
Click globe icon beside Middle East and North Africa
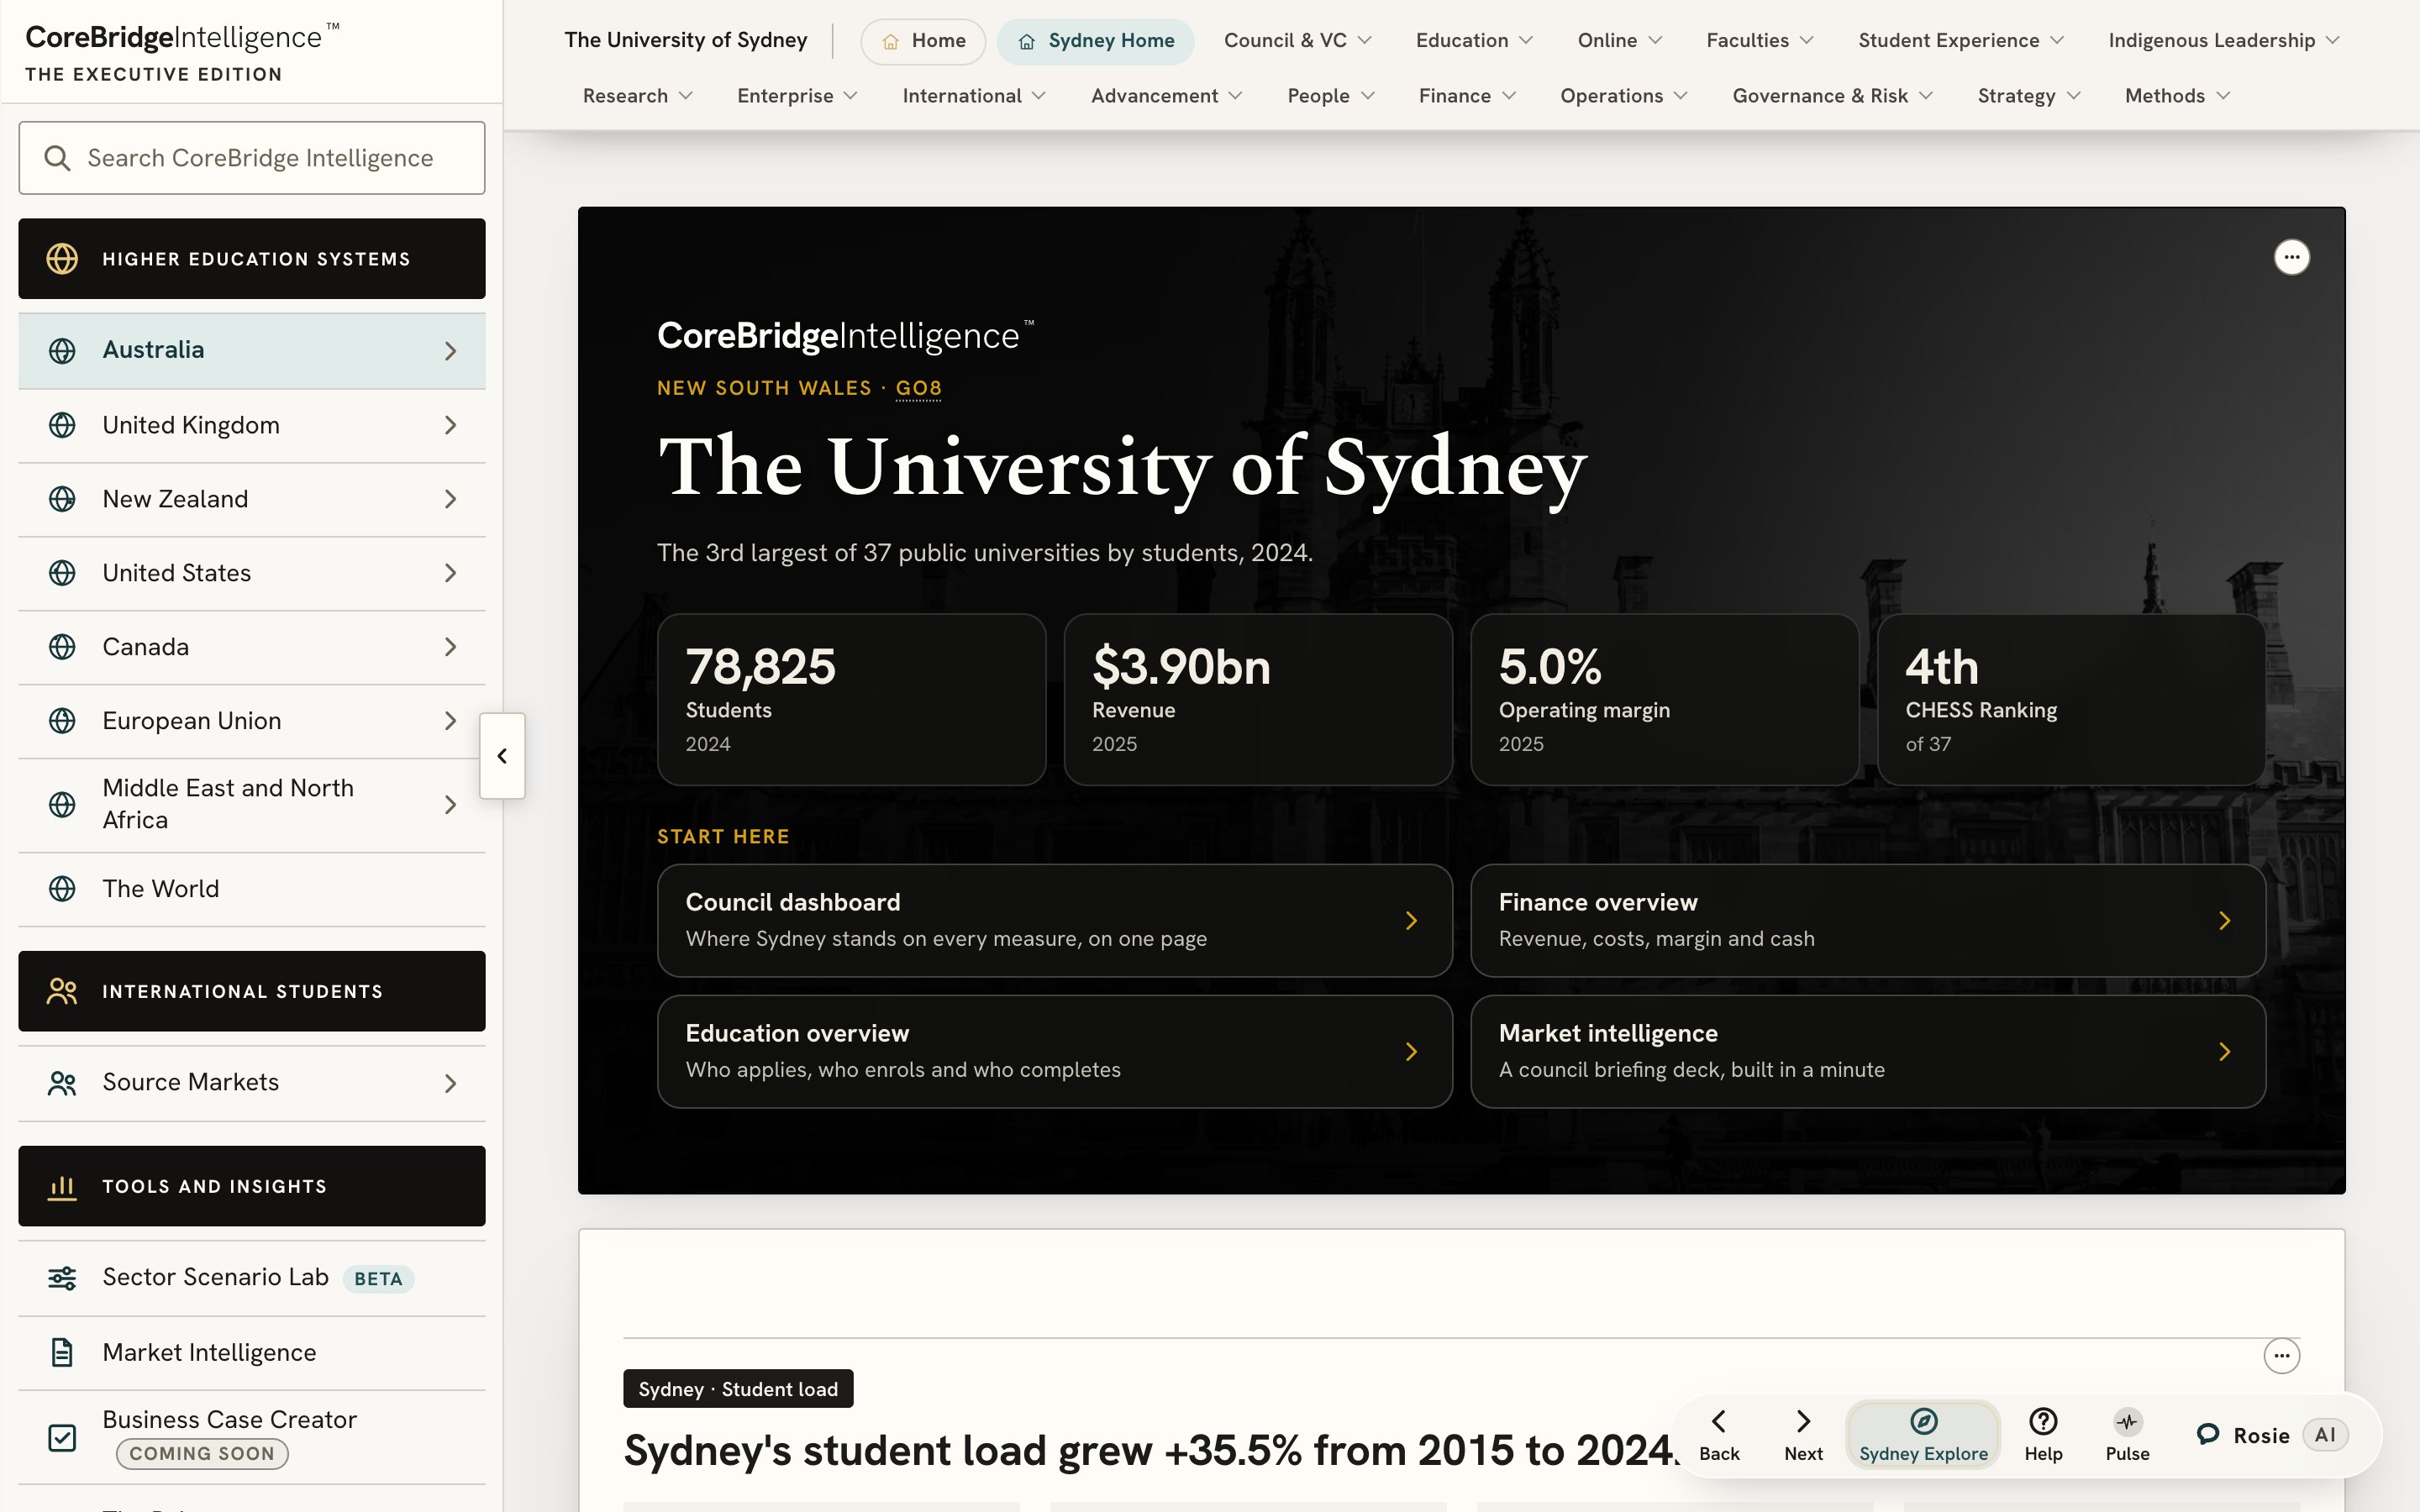[x=62, y=805]
